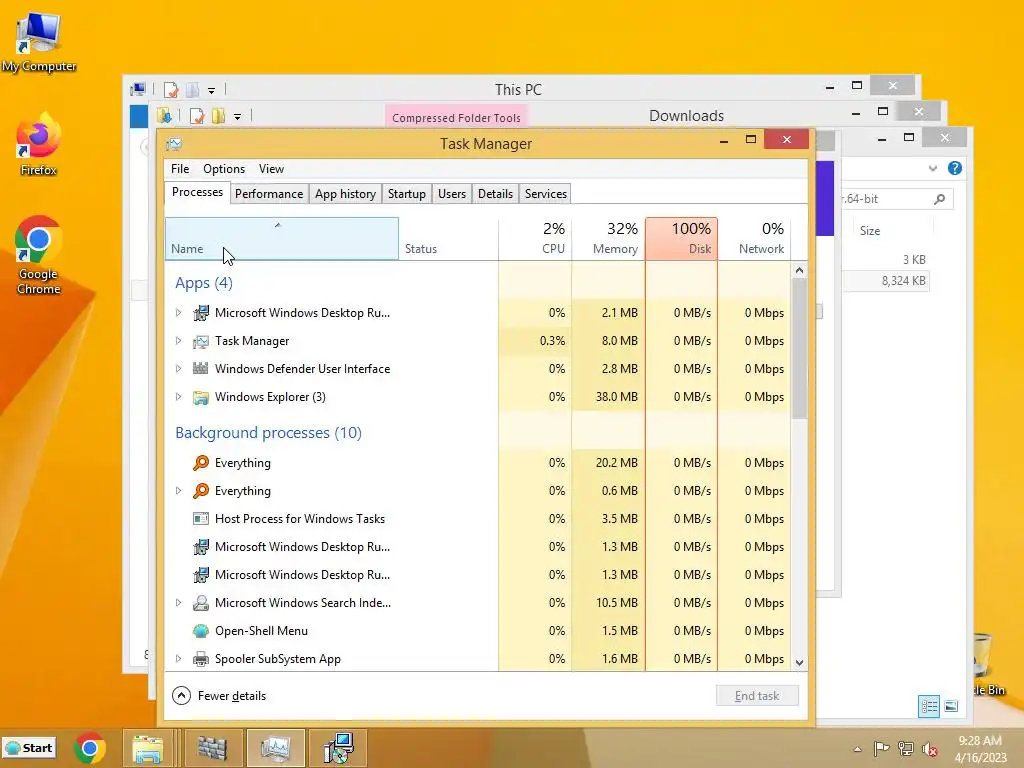The height and width of the screenshot is (768, 1024).
Task: Click properties icon in This PC toolbar
Action: click(171, 89)
